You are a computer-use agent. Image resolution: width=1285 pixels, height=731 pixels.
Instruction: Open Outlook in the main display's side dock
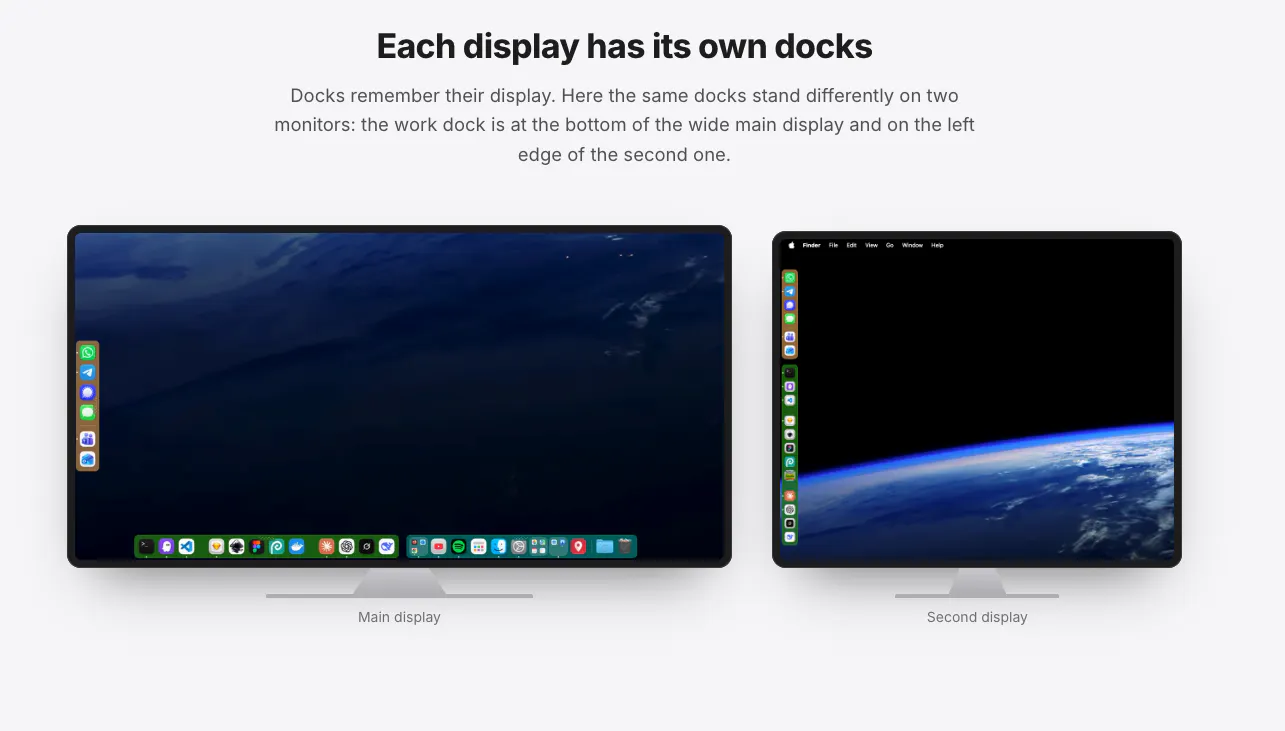88,459
